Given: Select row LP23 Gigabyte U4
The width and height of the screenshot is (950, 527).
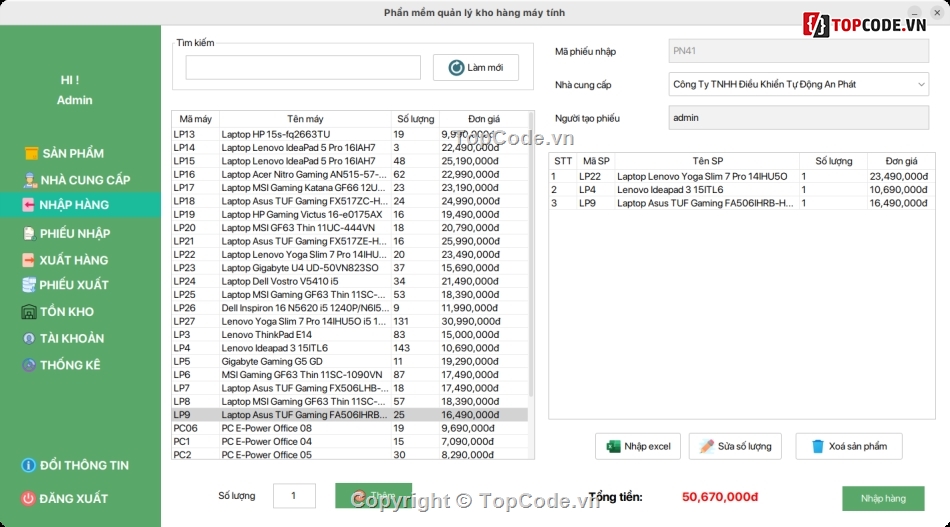Looking at the screenshot, I should point(350,268).
